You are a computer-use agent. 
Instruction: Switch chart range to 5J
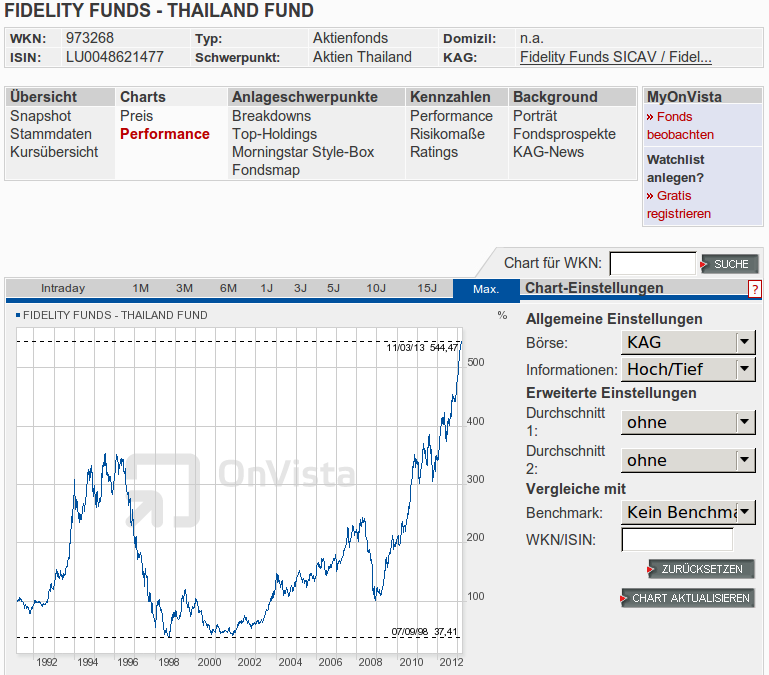click(333, 288)
